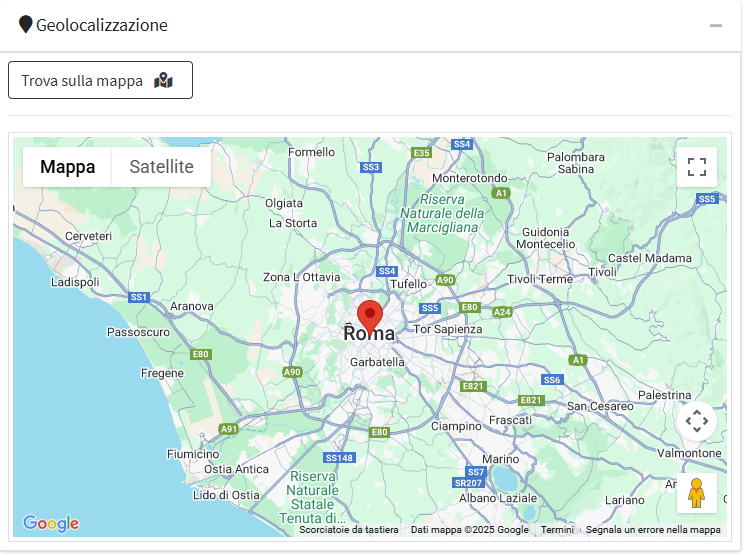Screen dimensions: 749x556
Task: Click the Ladispoli label on map
Action: [x=75, y=282]
